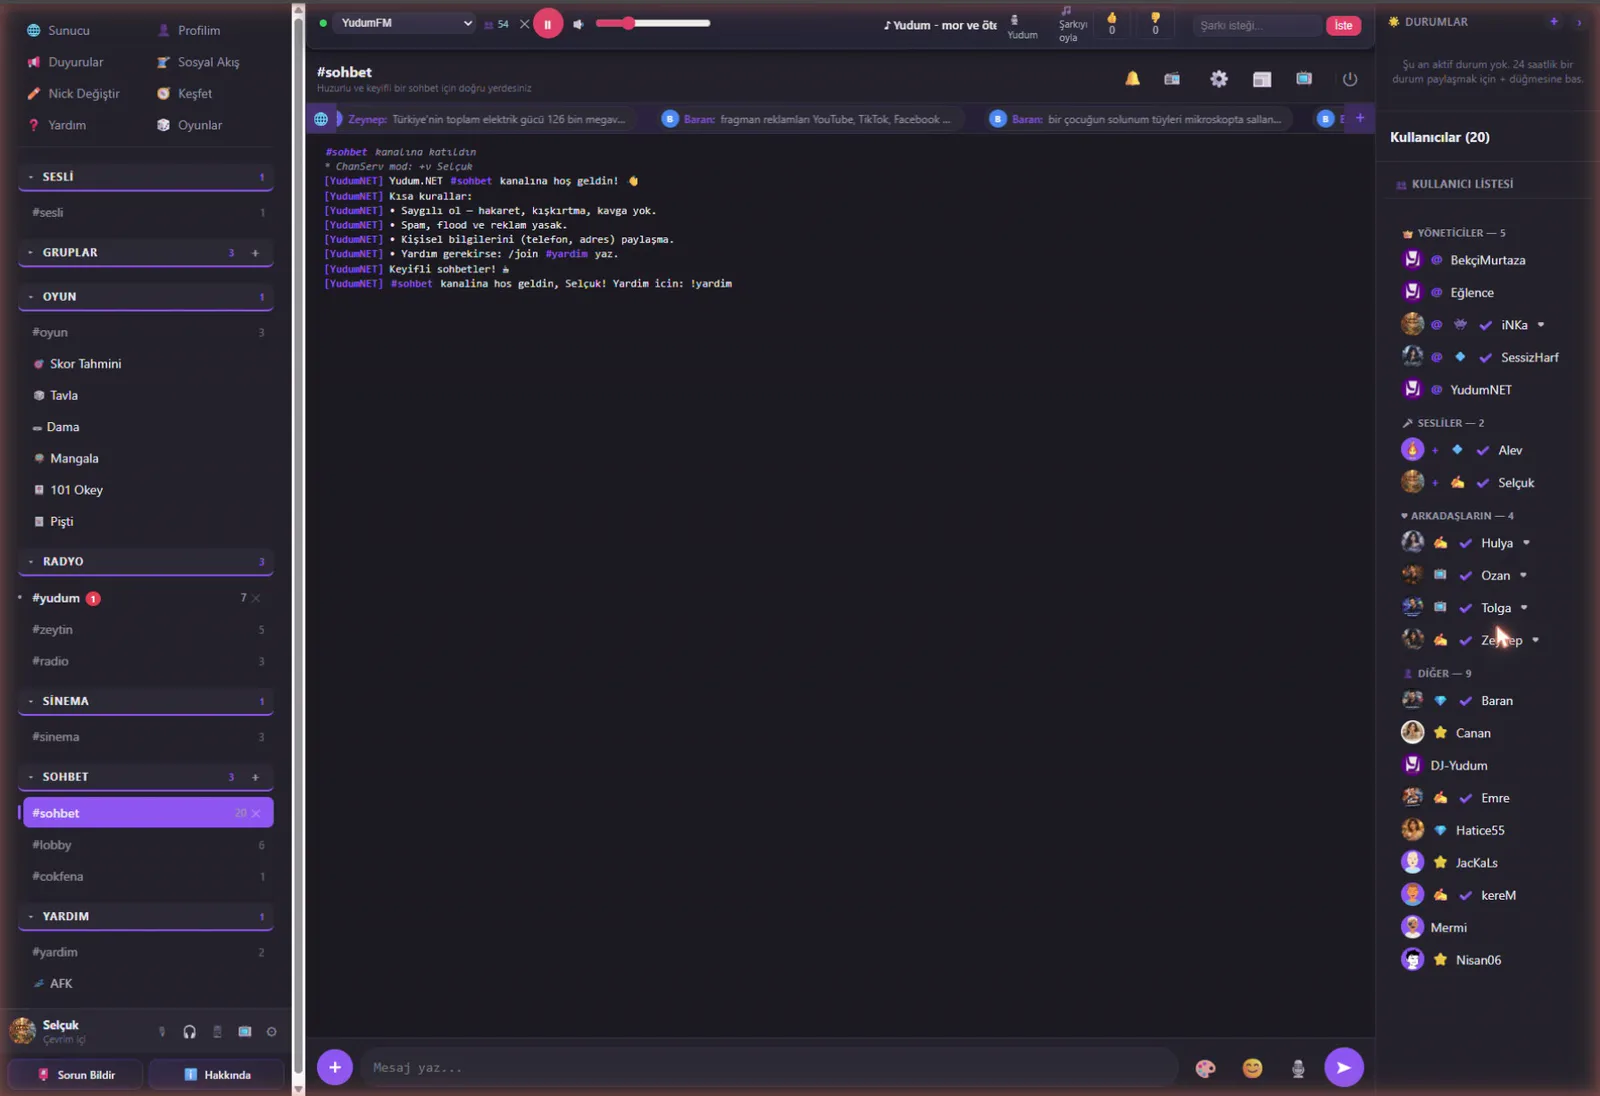The height and width of the screenshot is (1096, 1600).
Task: Open channel notifications bell icon
Action: point(1132,78)
